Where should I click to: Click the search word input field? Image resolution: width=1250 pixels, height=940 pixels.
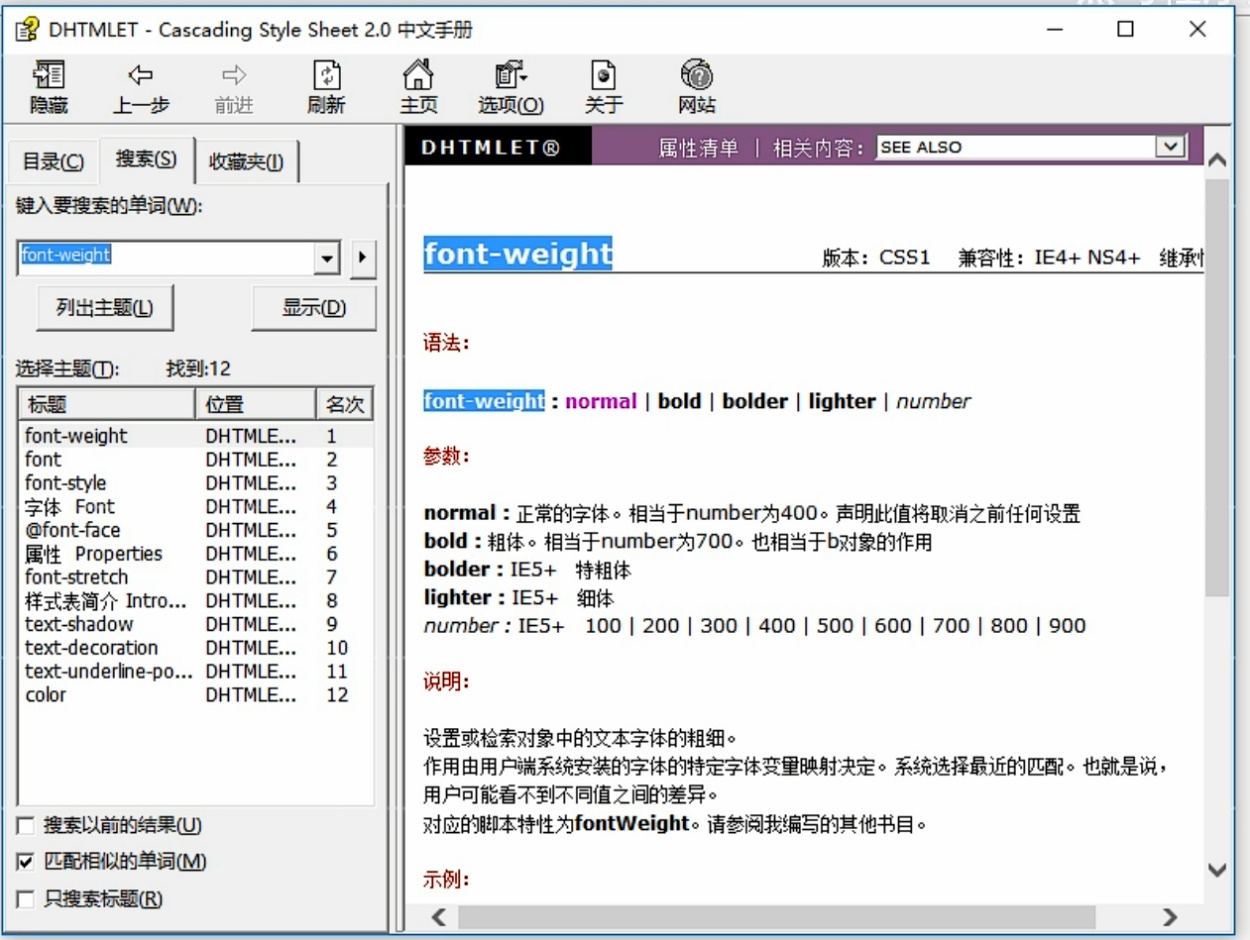166,258
